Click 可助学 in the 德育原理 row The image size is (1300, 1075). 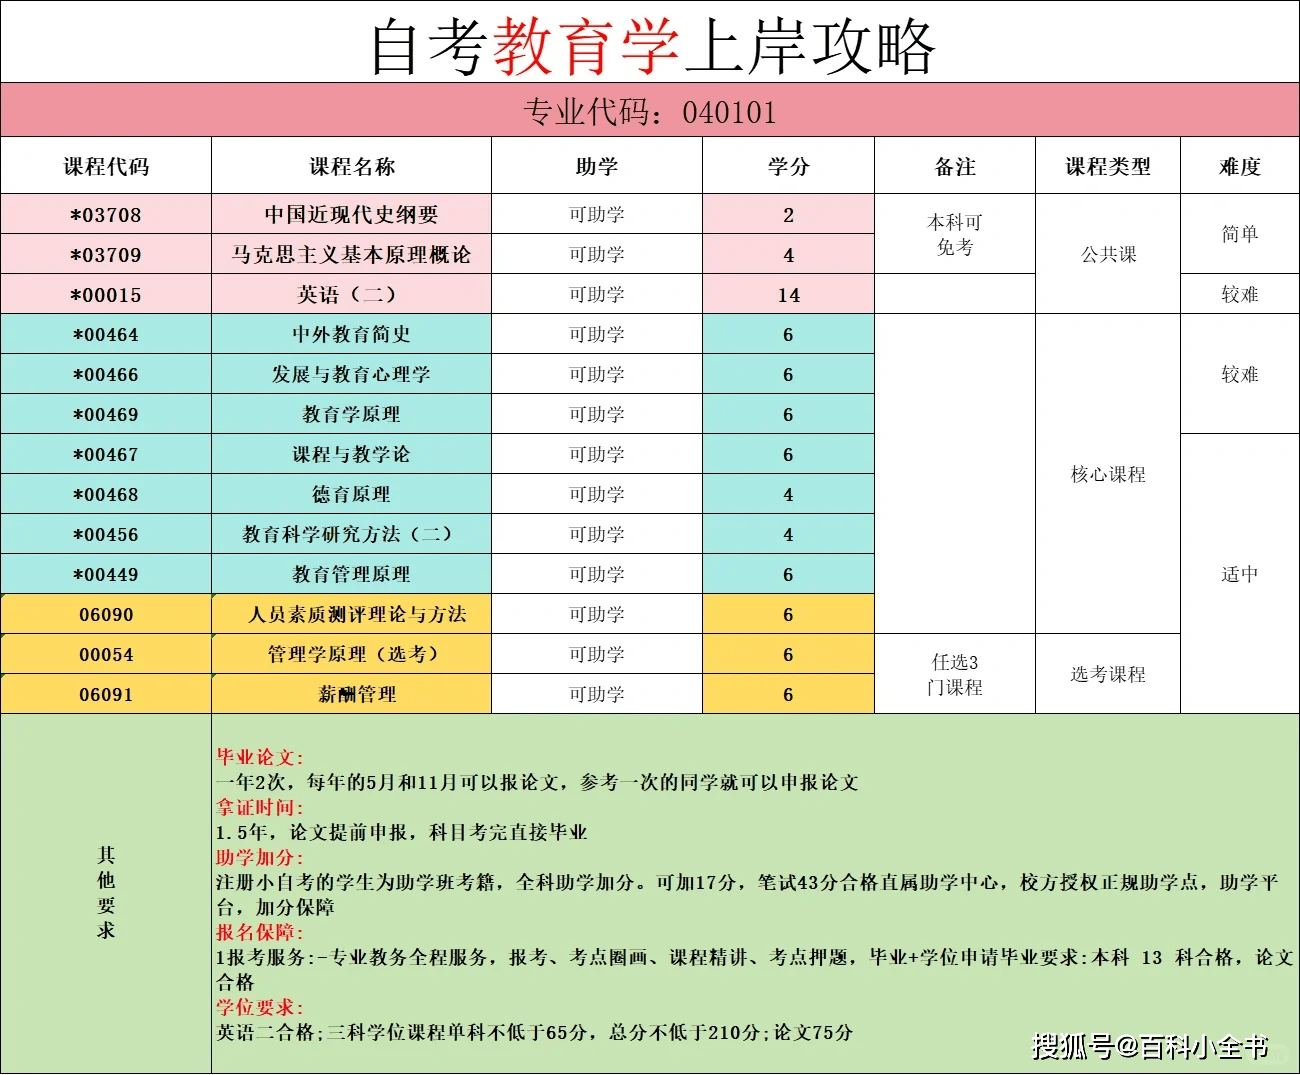coord(597,494)
